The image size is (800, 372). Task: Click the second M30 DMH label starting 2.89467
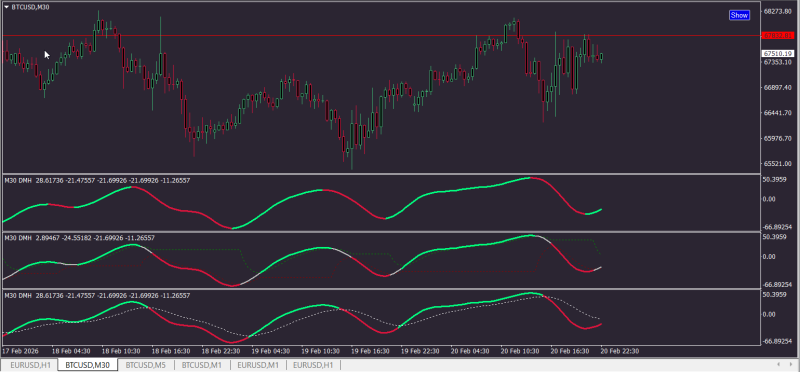pyautogui.click(x=80, y=238)
